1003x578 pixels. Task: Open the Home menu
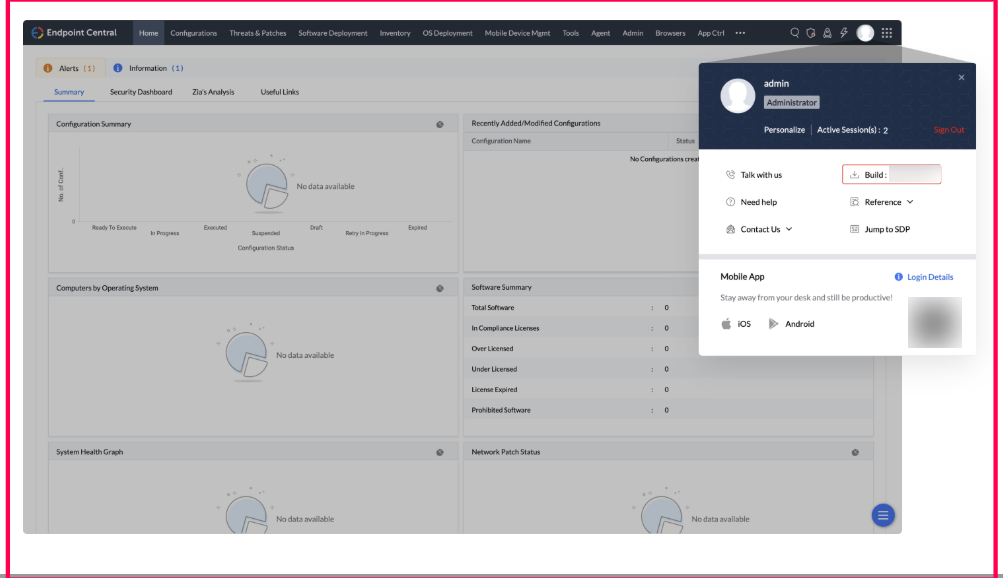coord(148,33)
